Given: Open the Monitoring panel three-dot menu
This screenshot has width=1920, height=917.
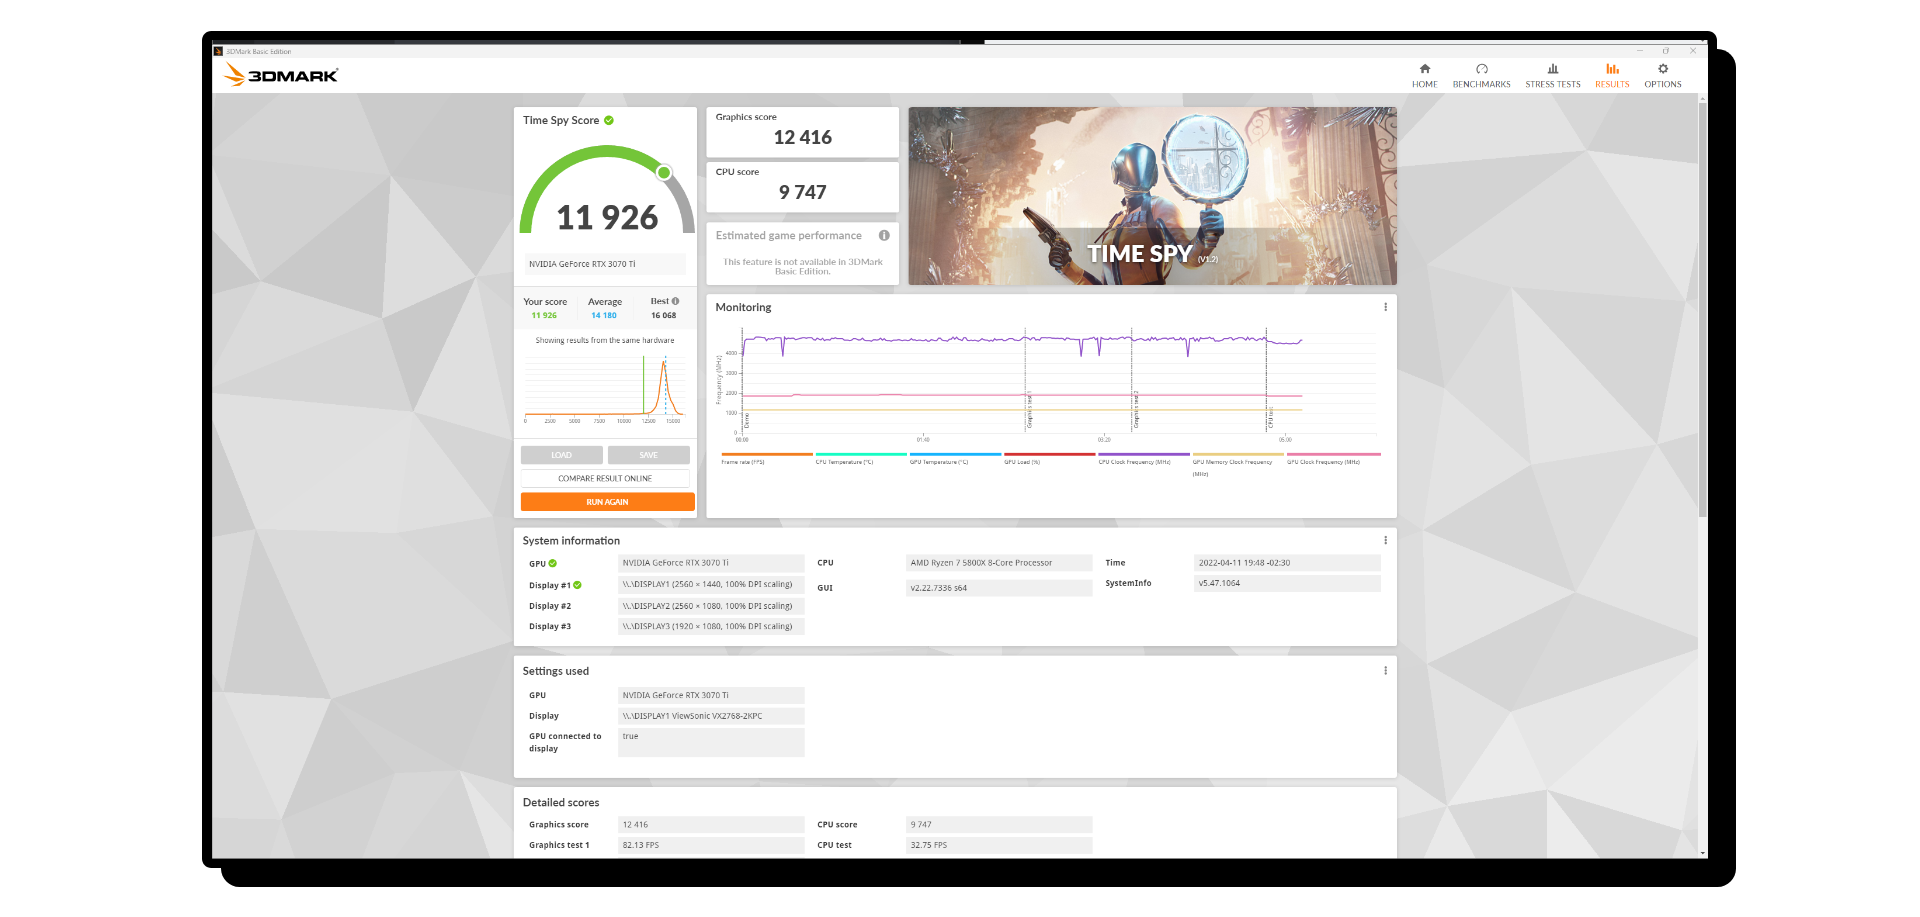Looking at the screenshot, I should click(x=1385, y=307).
